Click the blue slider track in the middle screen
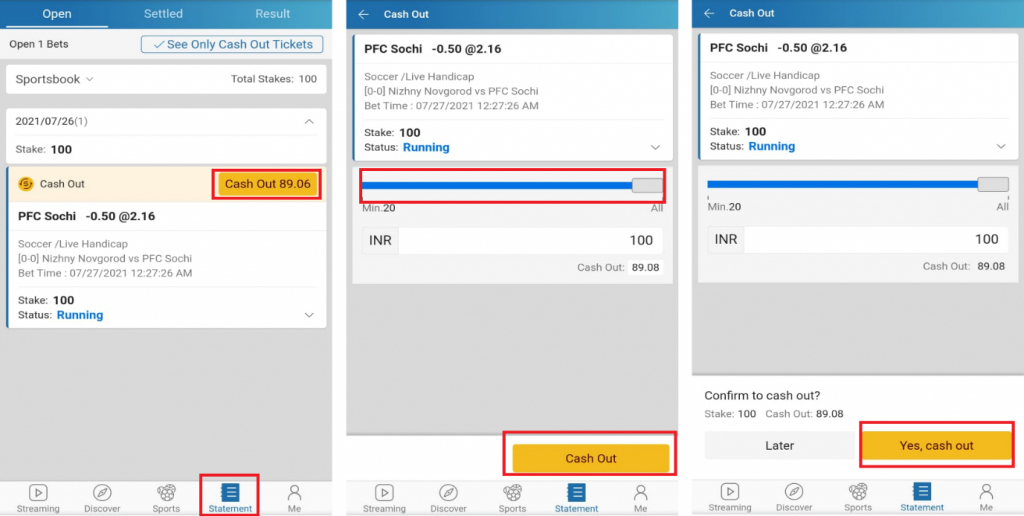 pyautogui.click(x=497, y=185)
